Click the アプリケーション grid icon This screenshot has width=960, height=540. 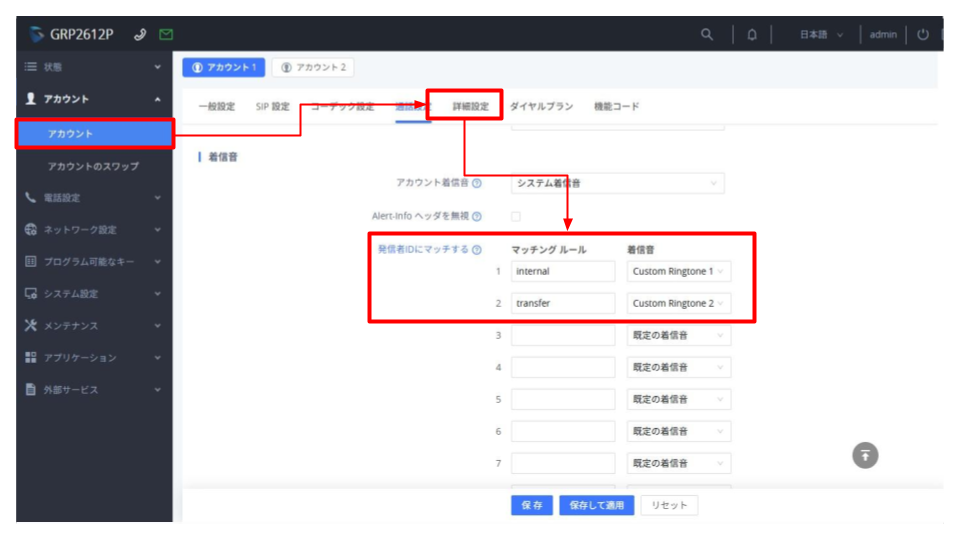[x=31, y=357]
